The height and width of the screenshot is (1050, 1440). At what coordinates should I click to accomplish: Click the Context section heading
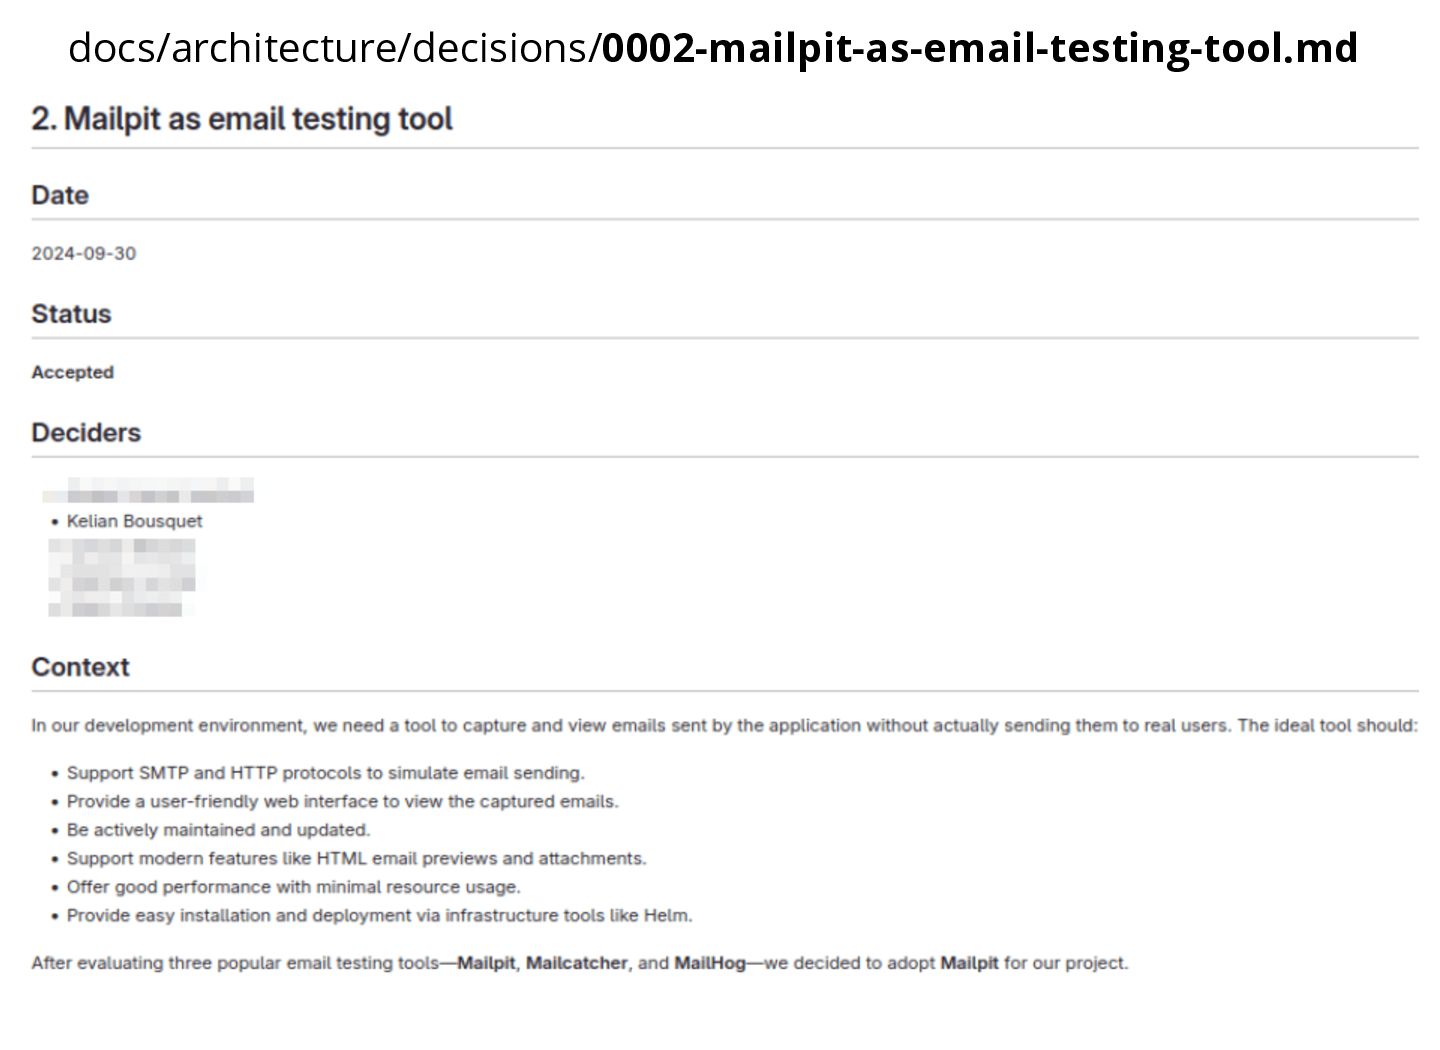point(80,667)
